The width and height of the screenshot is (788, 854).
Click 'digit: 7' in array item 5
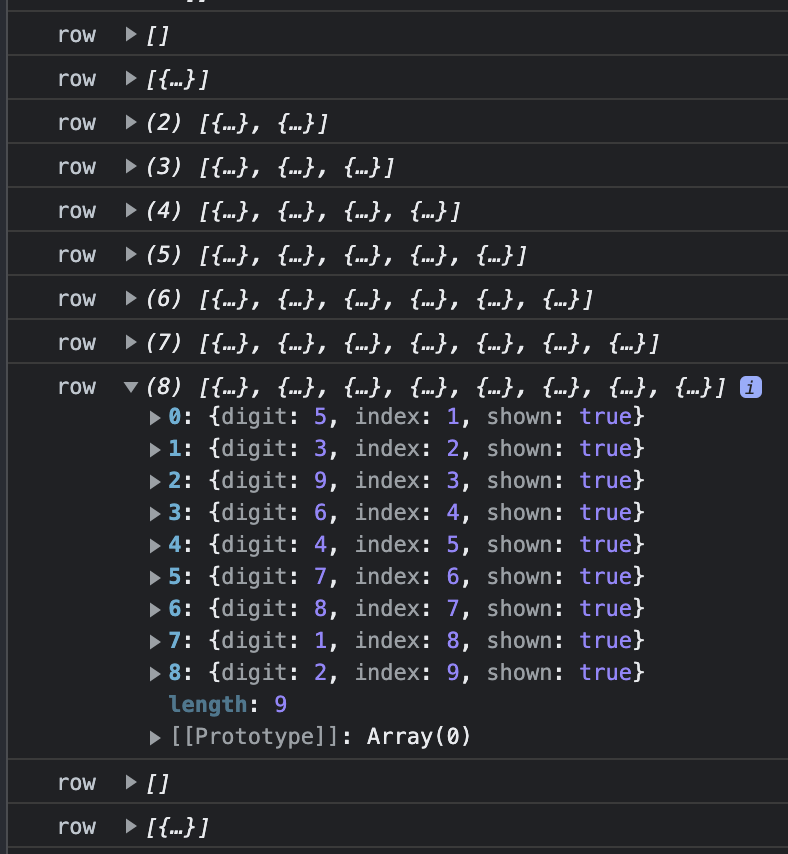(x=274, y=577)
